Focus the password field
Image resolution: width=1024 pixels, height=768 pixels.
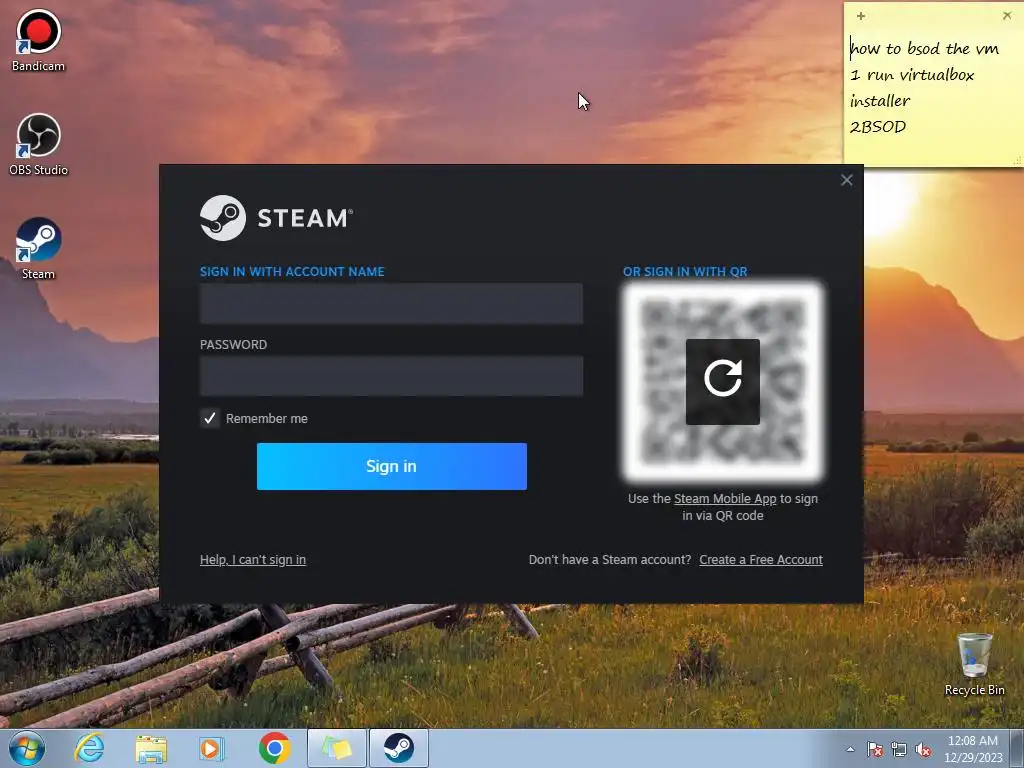pos(391,376)
